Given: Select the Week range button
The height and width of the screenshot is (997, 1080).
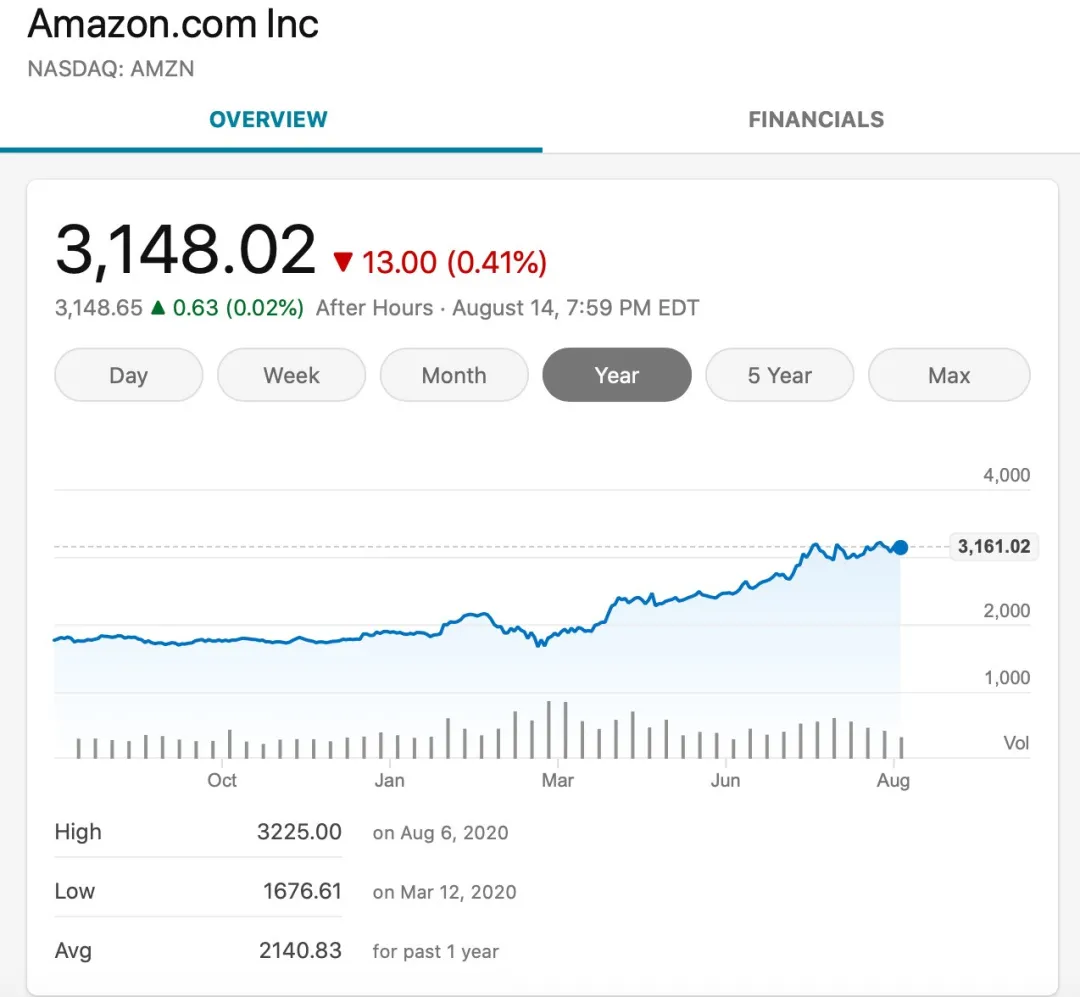Looking at the screenshot, I should (x=291, y=376).
